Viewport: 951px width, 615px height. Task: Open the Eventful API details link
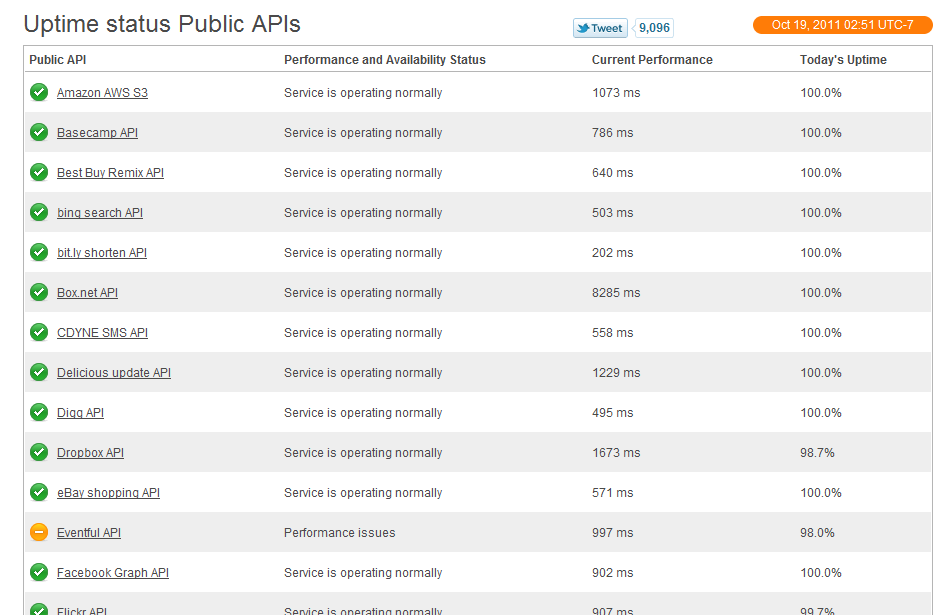(88, 533)
